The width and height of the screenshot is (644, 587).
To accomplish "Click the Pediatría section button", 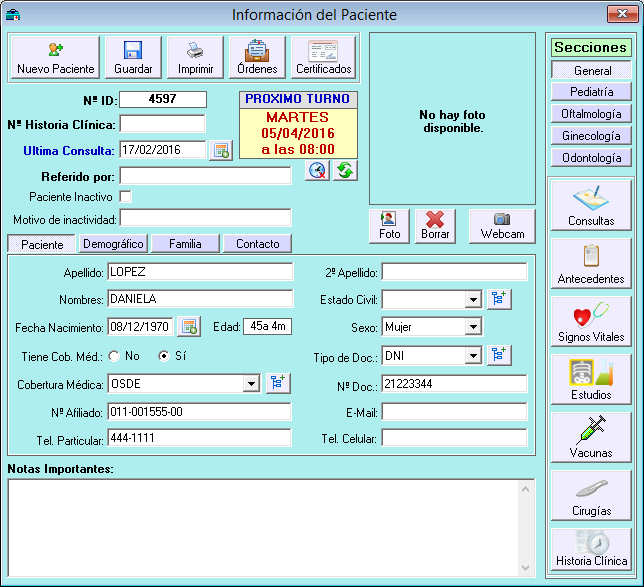I will click(591, 92).
